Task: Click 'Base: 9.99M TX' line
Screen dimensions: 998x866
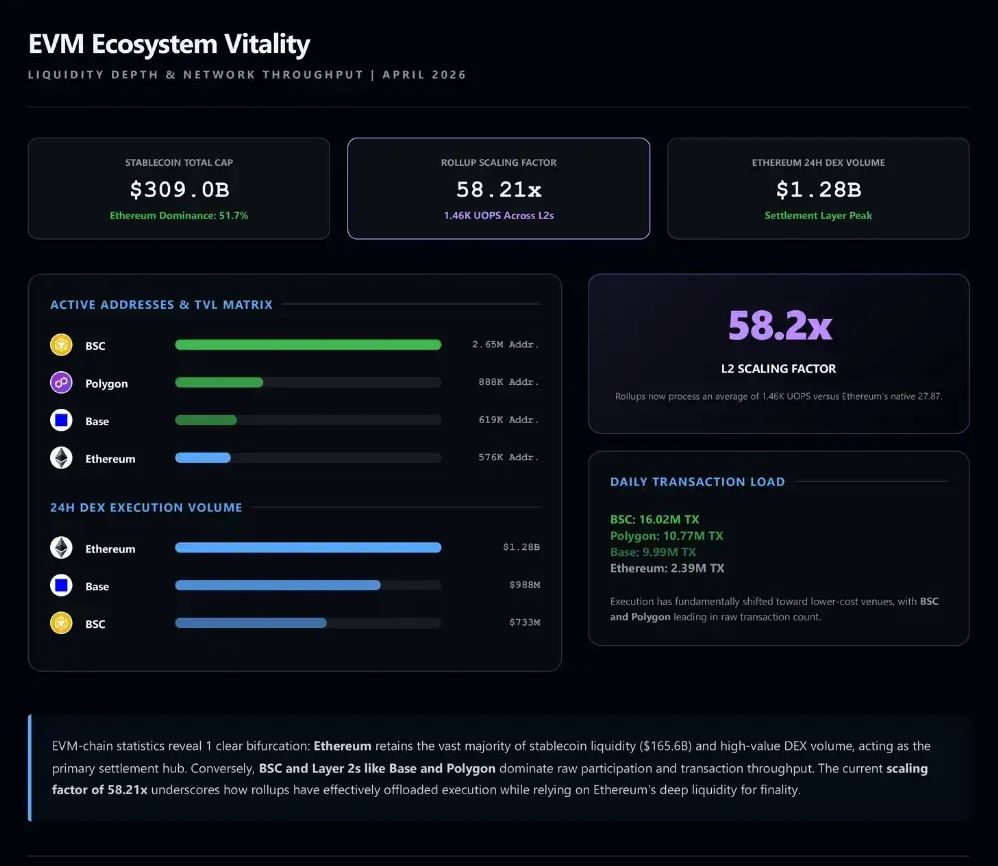Action: (653, 552)
